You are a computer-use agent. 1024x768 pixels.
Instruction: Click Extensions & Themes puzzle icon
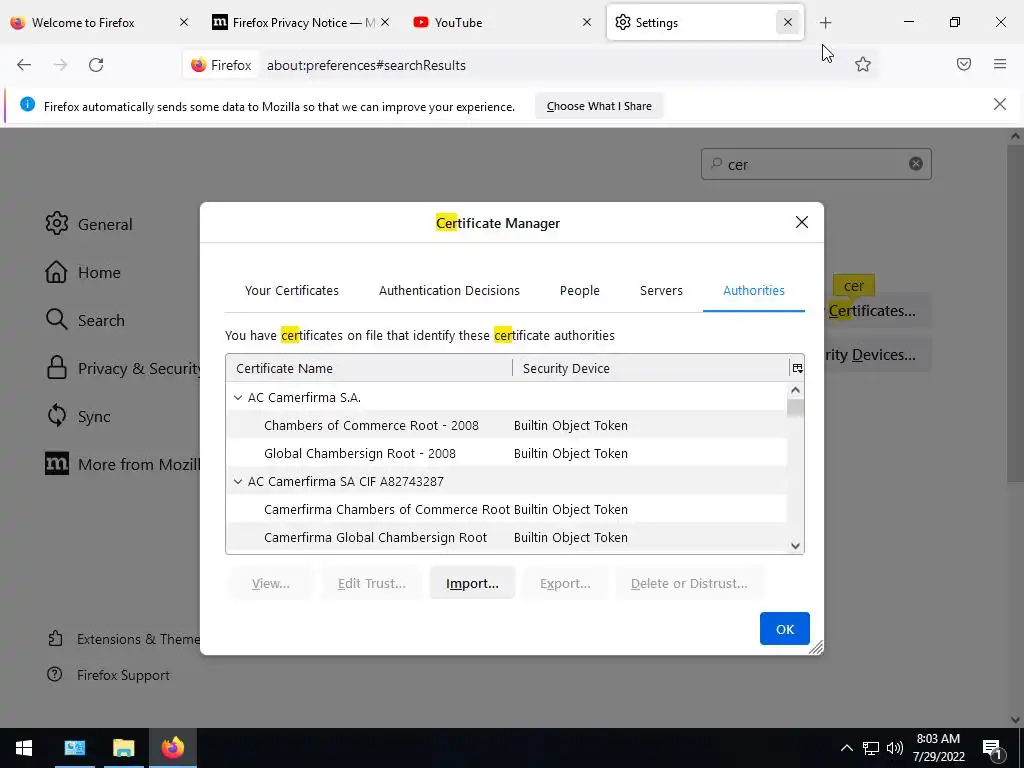56,638
